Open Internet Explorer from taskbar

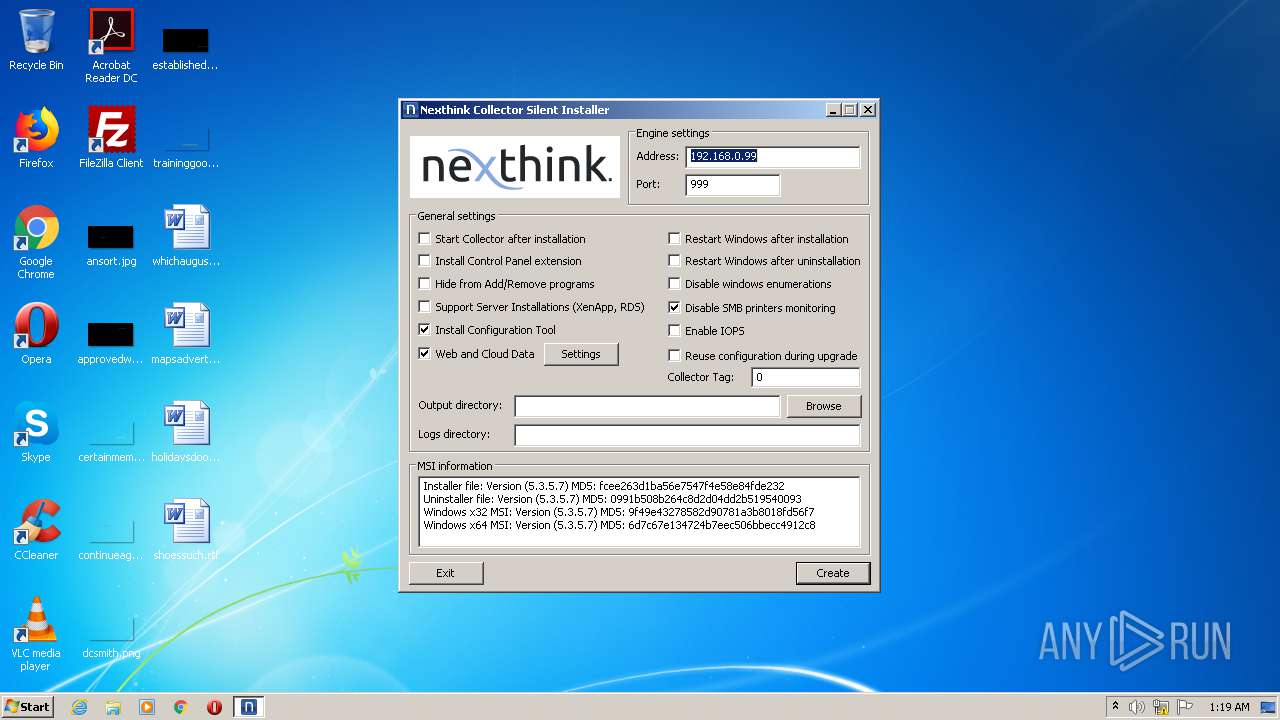(x=80, y=707)
